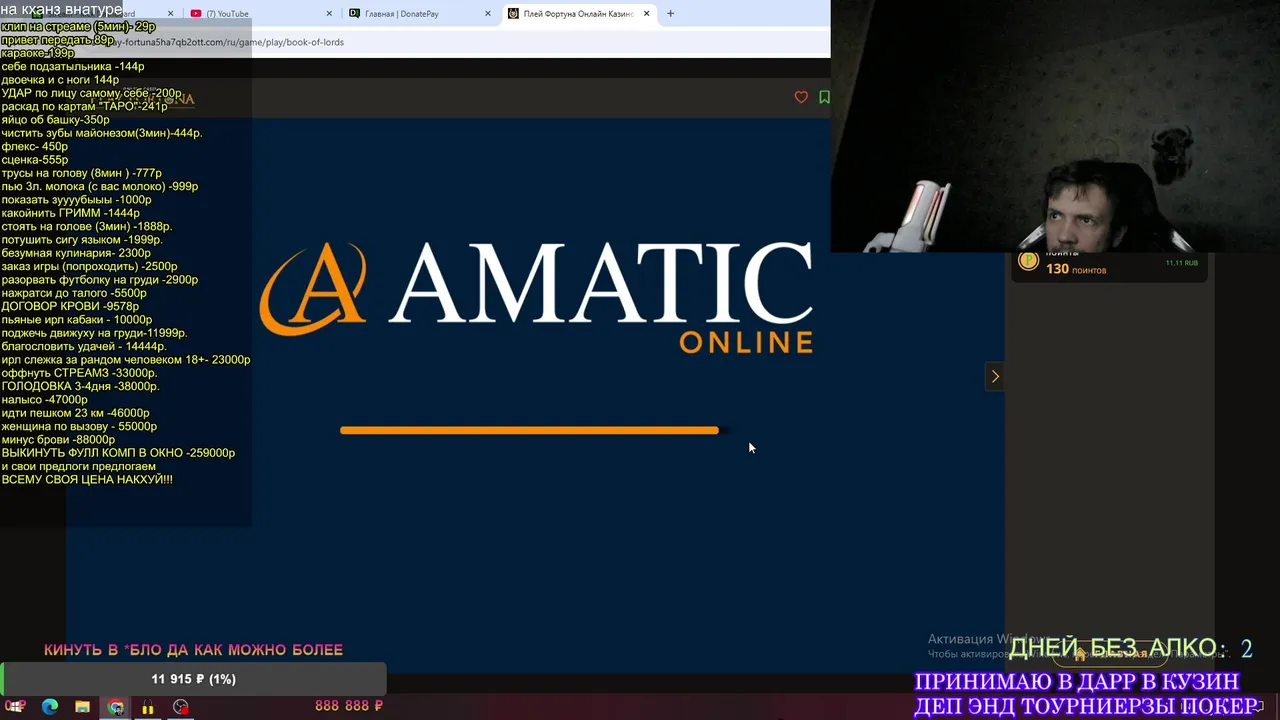The height and width of the screenshot is (720, 1280).
Task: Click the YouTube favicon on its tab
Action: 196,13
